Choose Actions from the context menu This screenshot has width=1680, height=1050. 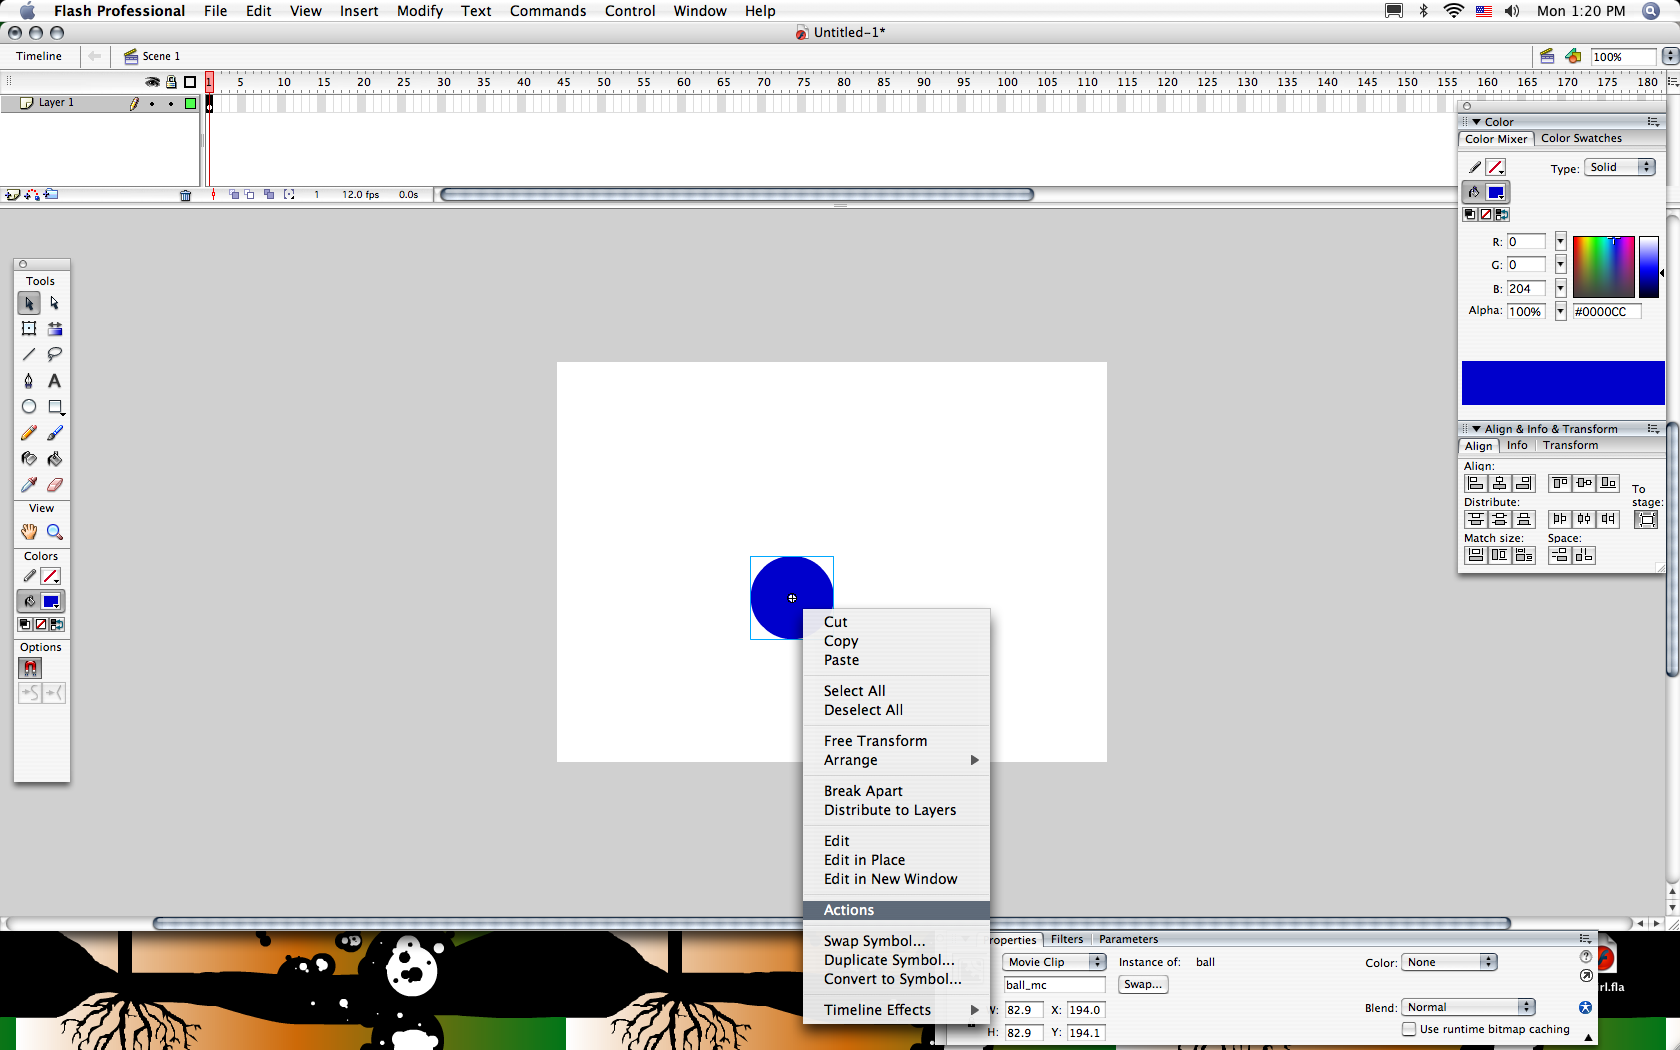[x=896, y=910]
